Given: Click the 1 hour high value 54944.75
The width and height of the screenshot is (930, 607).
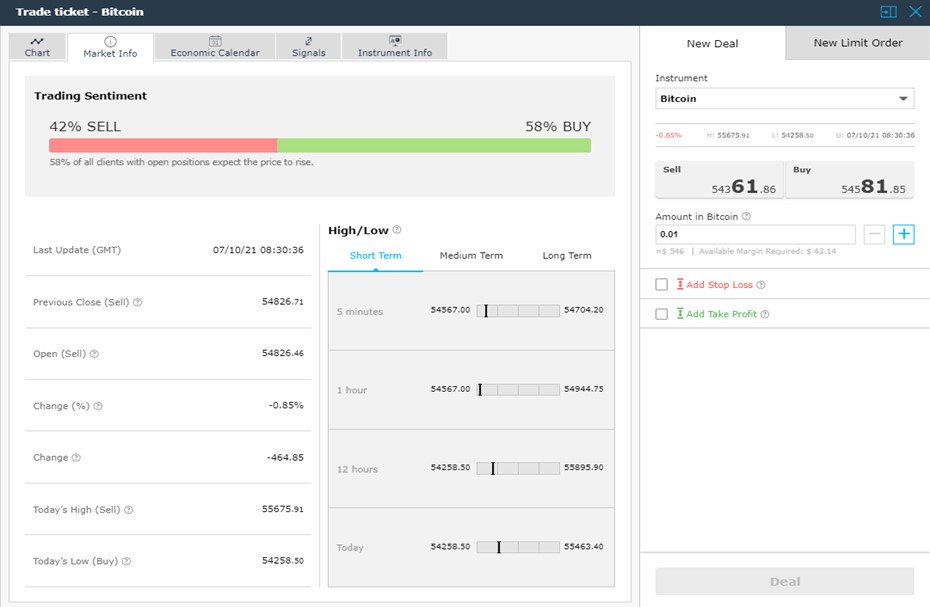Looking at the screenshot, I should tap(584, 389).
